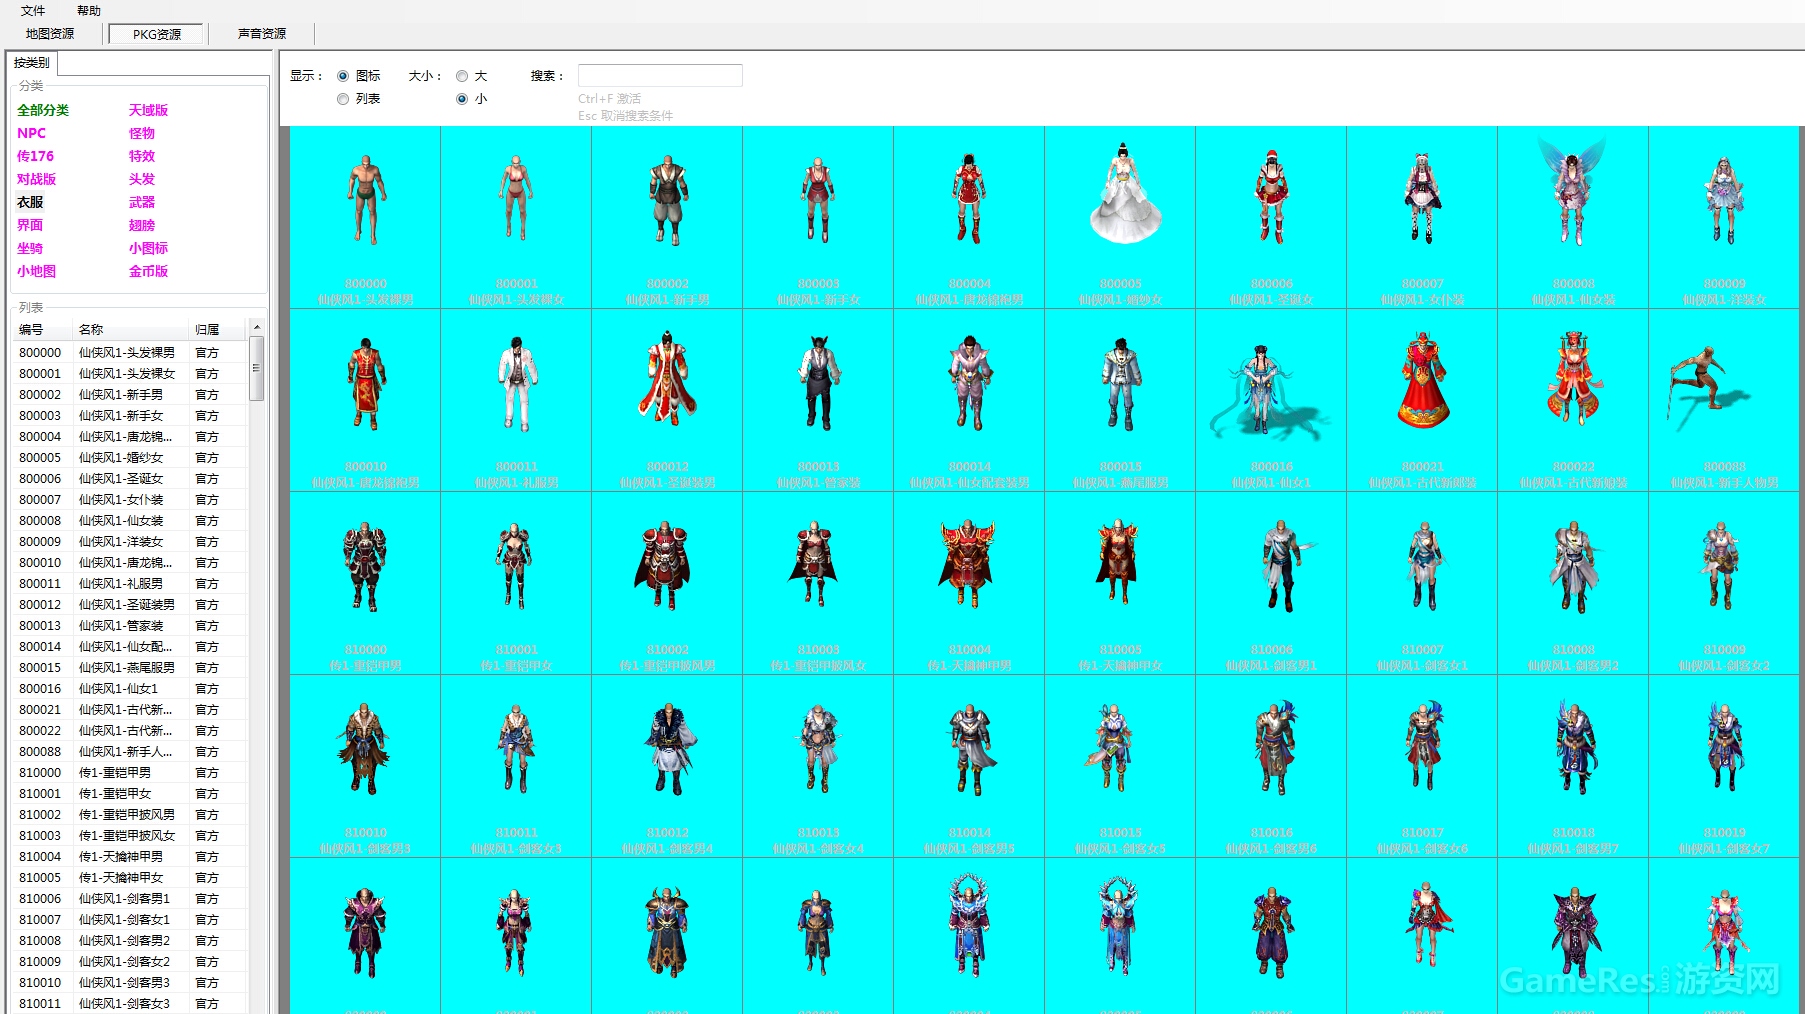Sort list by 归属 column header
Image resolution: width=1805 pixels, height=1014 pixels.
[217, 329]
